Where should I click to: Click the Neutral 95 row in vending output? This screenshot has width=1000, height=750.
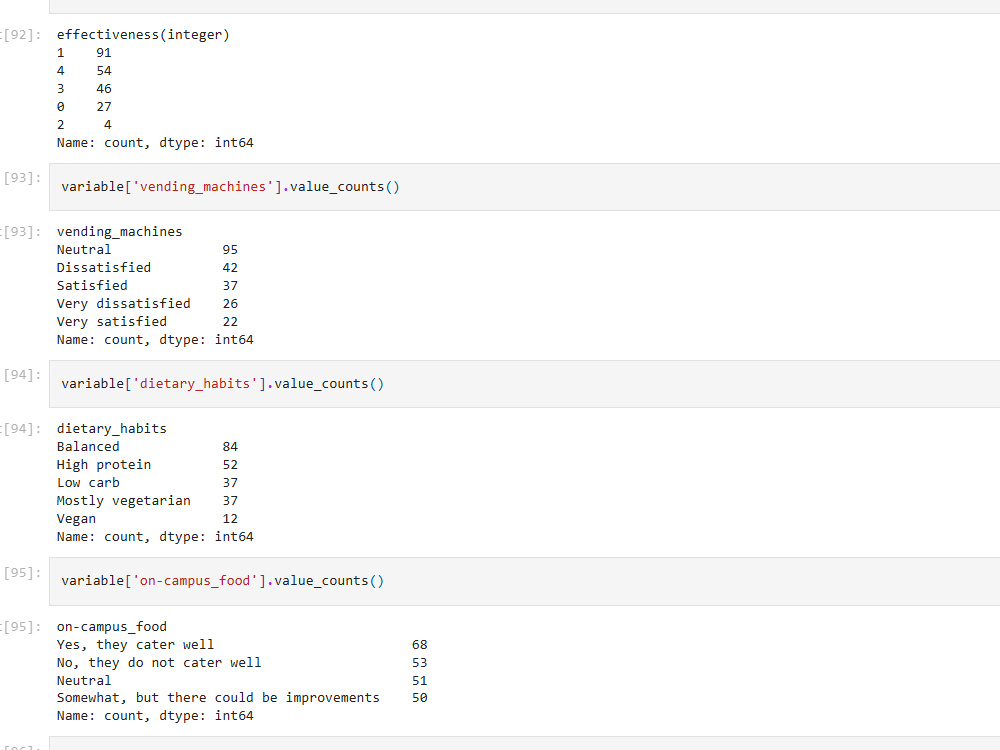pos(147,250)
